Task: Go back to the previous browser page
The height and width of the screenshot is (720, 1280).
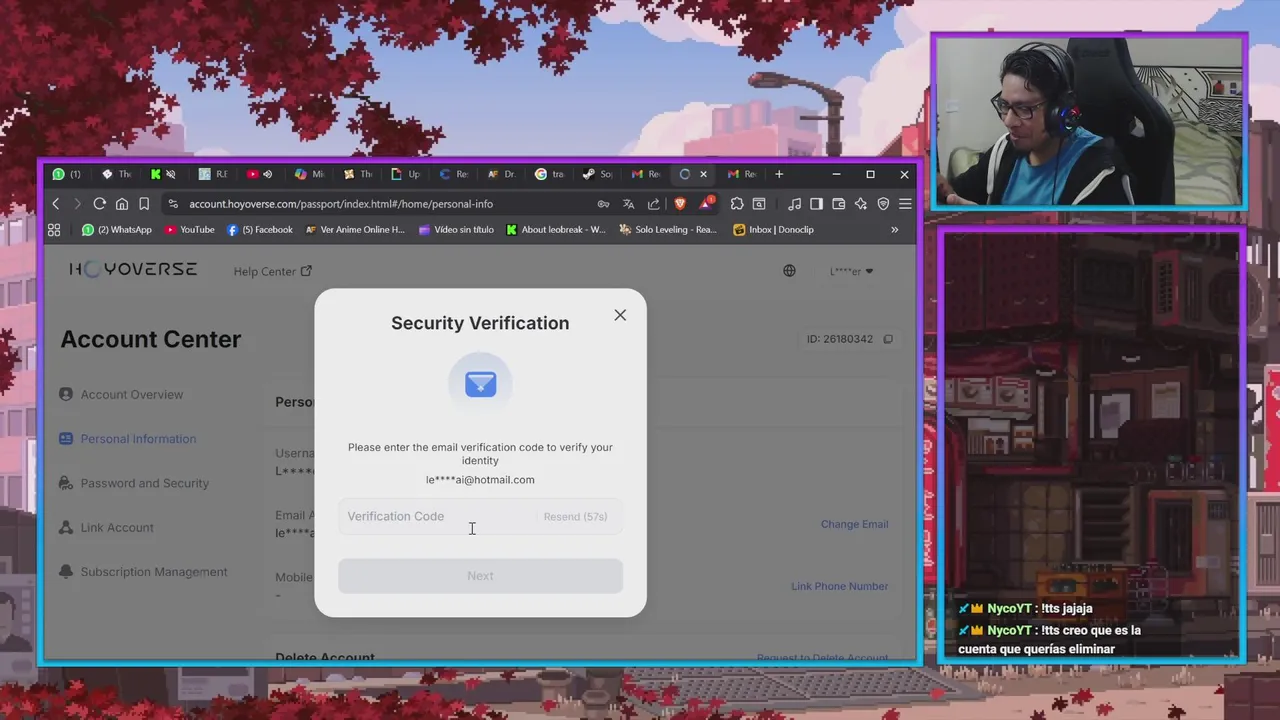Action: click(x=56, y=204)
